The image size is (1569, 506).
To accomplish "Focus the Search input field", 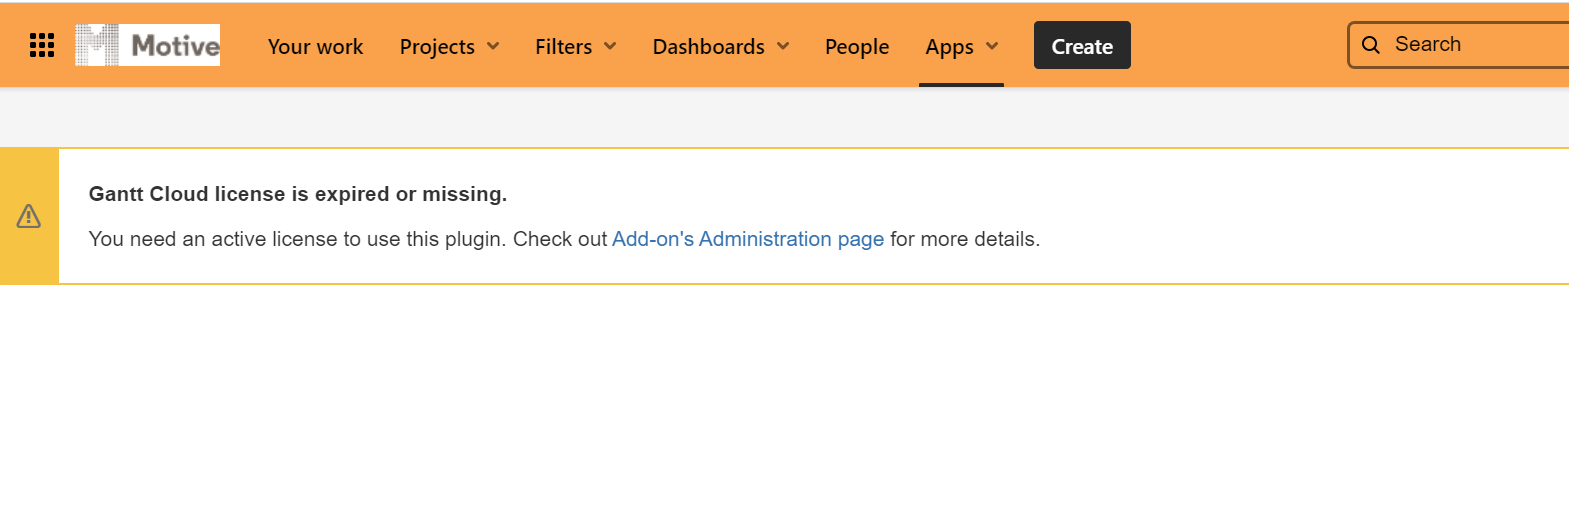I will coord(1458,45).
